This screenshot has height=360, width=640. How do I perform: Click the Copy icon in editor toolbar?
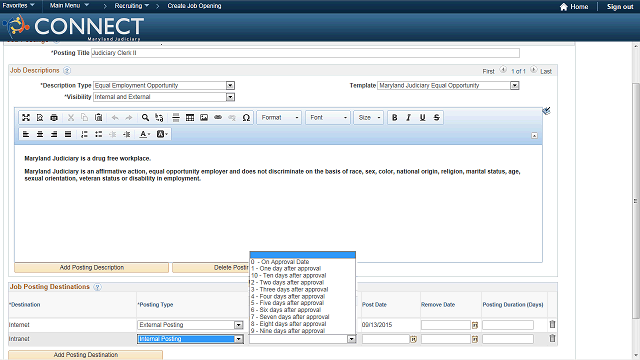84,118
